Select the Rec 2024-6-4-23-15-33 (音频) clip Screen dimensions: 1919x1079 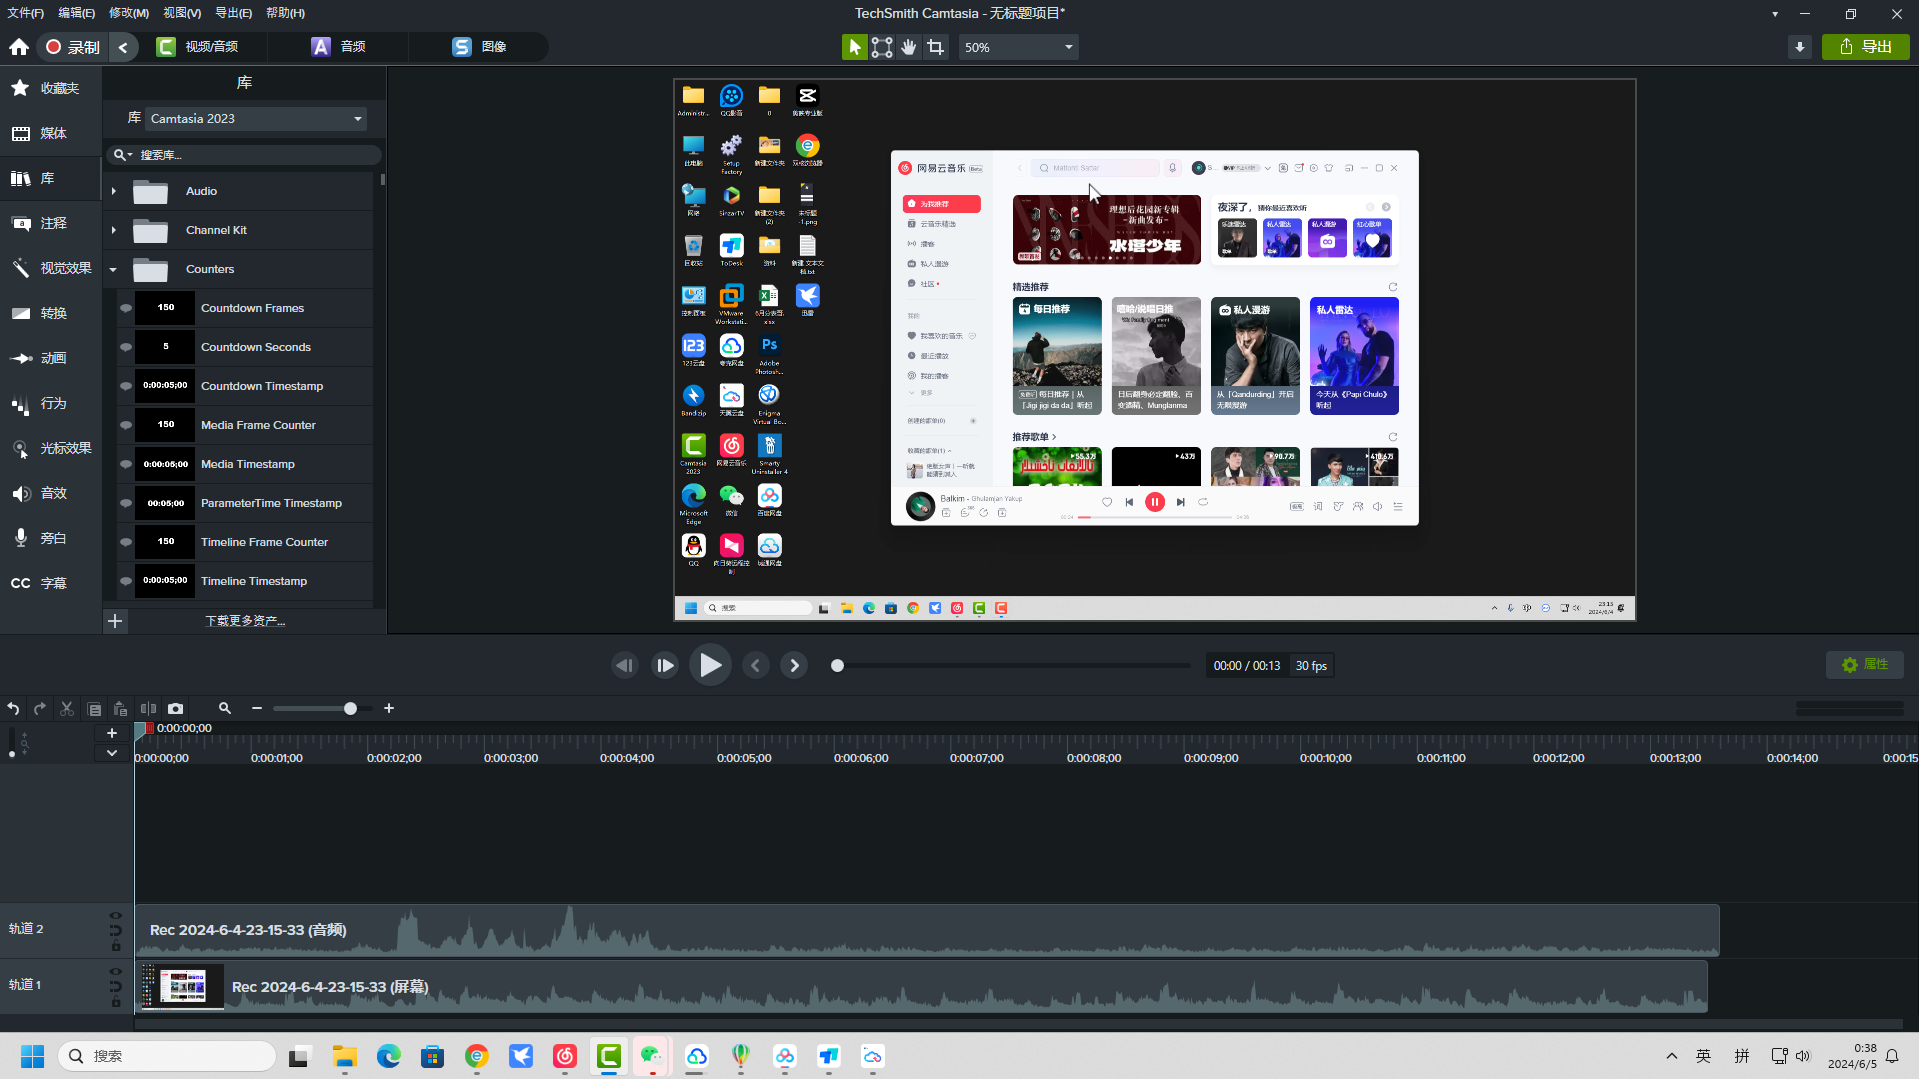(x=927, y=930)
